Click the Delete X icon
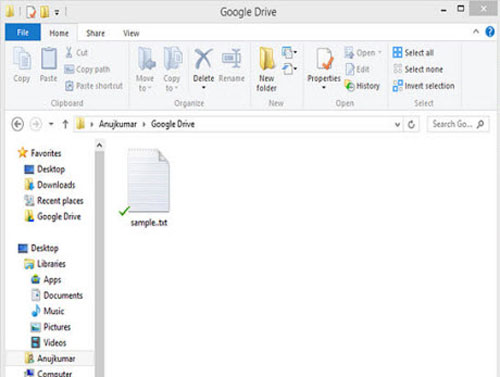Screen dimensions: 500x377 (x=203, y=59)
